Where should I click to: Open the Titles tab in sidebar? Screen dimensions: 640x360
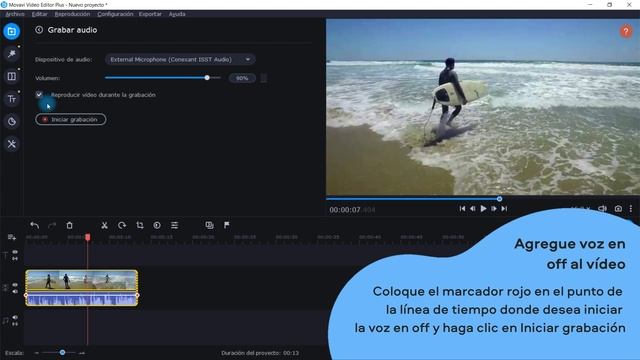coord(11,99)
